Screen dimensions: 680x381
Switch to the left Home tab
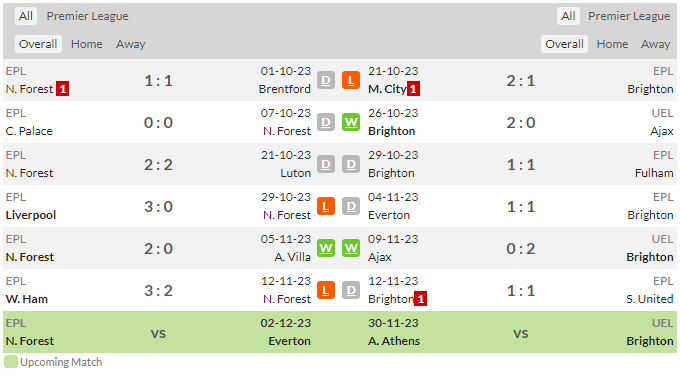point(87,44)
